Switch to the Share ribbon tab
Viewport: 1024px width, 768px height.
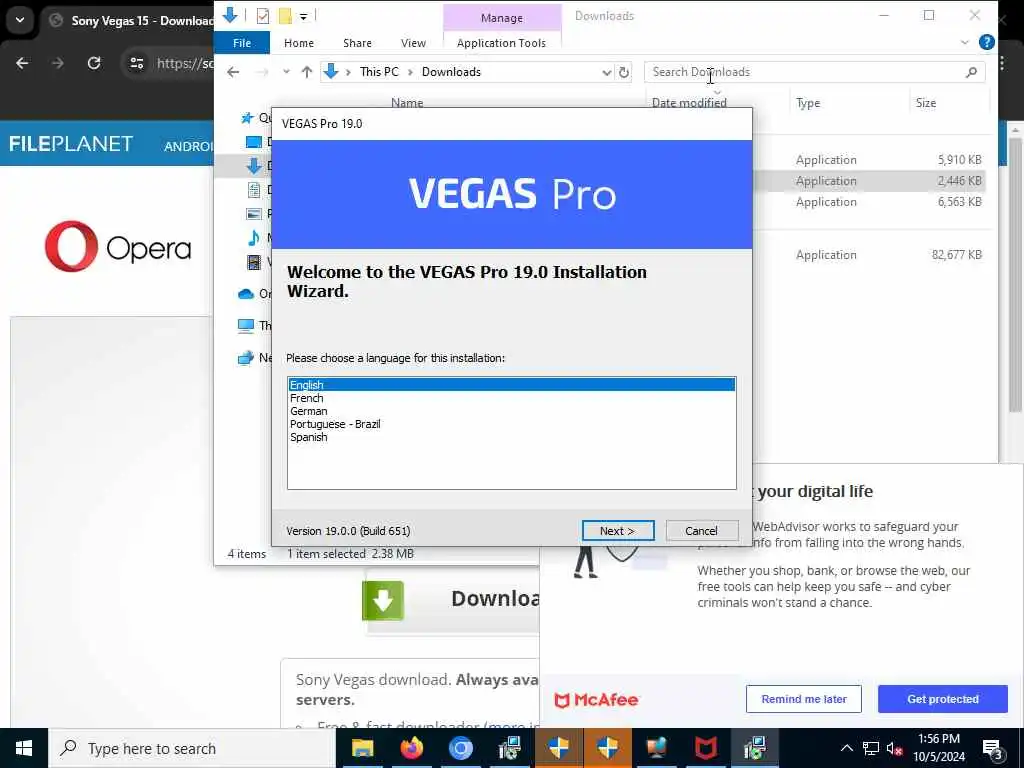pos(357,43)
